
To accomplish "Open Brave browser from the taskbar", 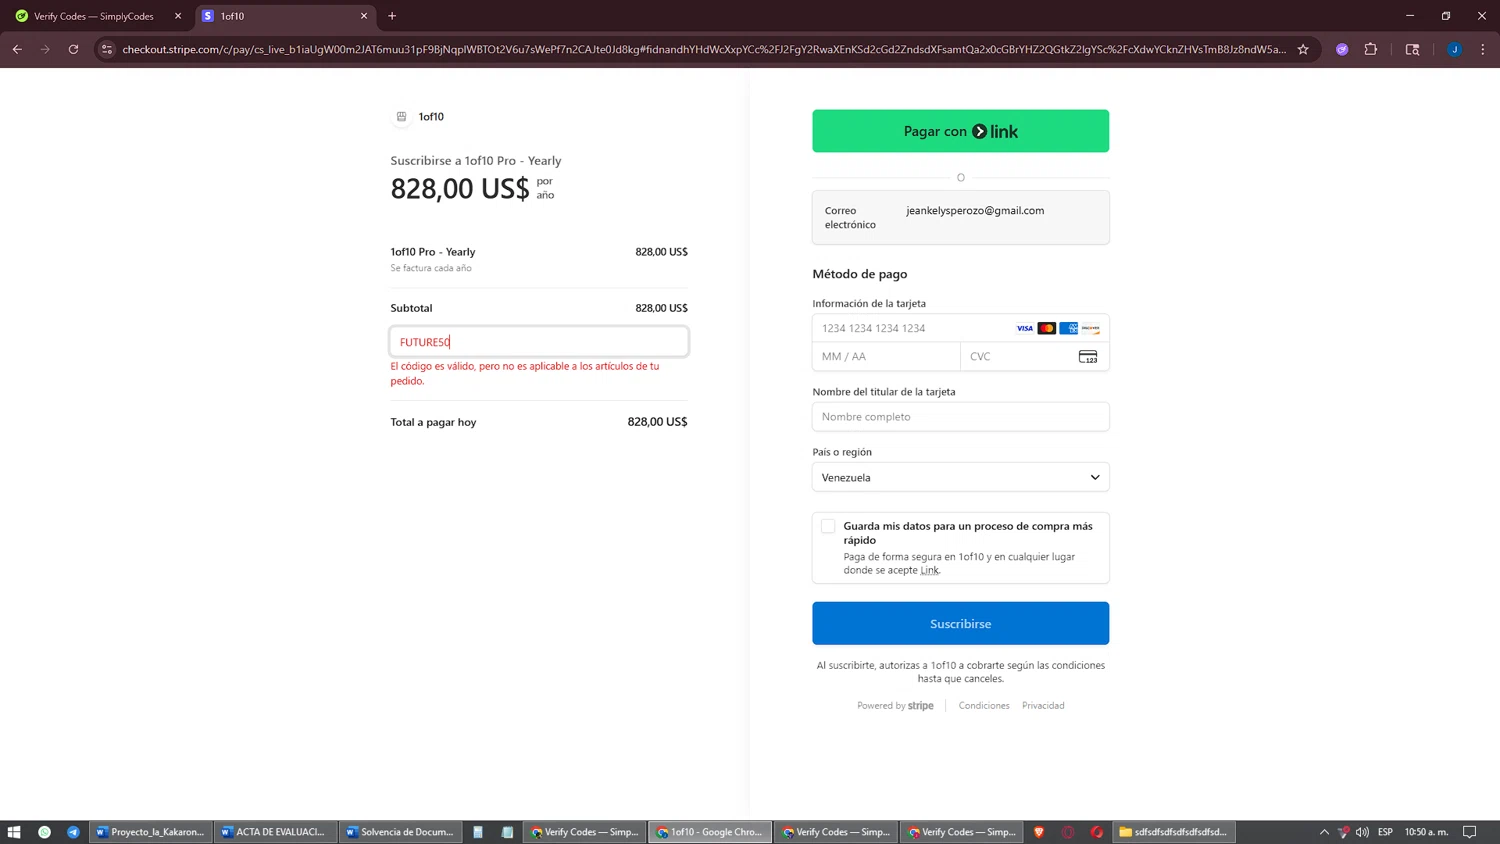I will point(1039,832).
